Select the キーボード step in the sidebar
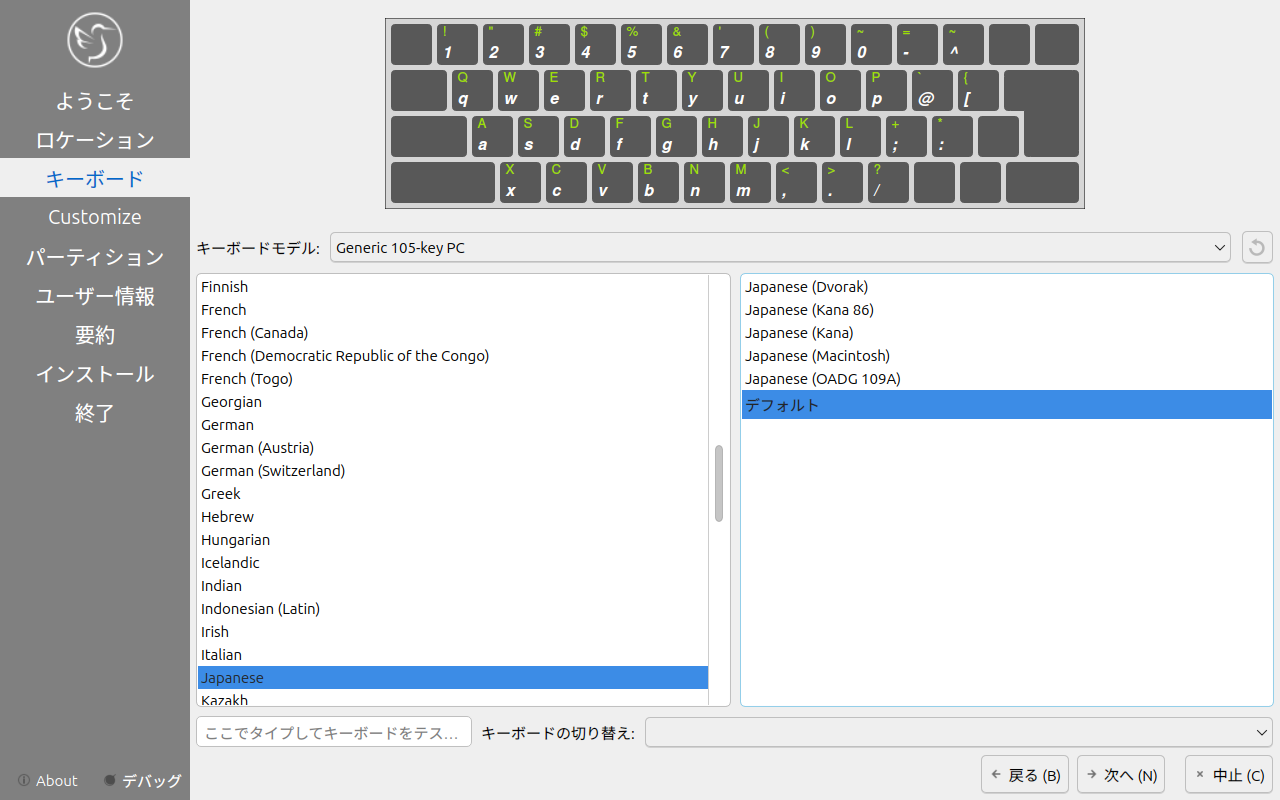 [95, 178]
